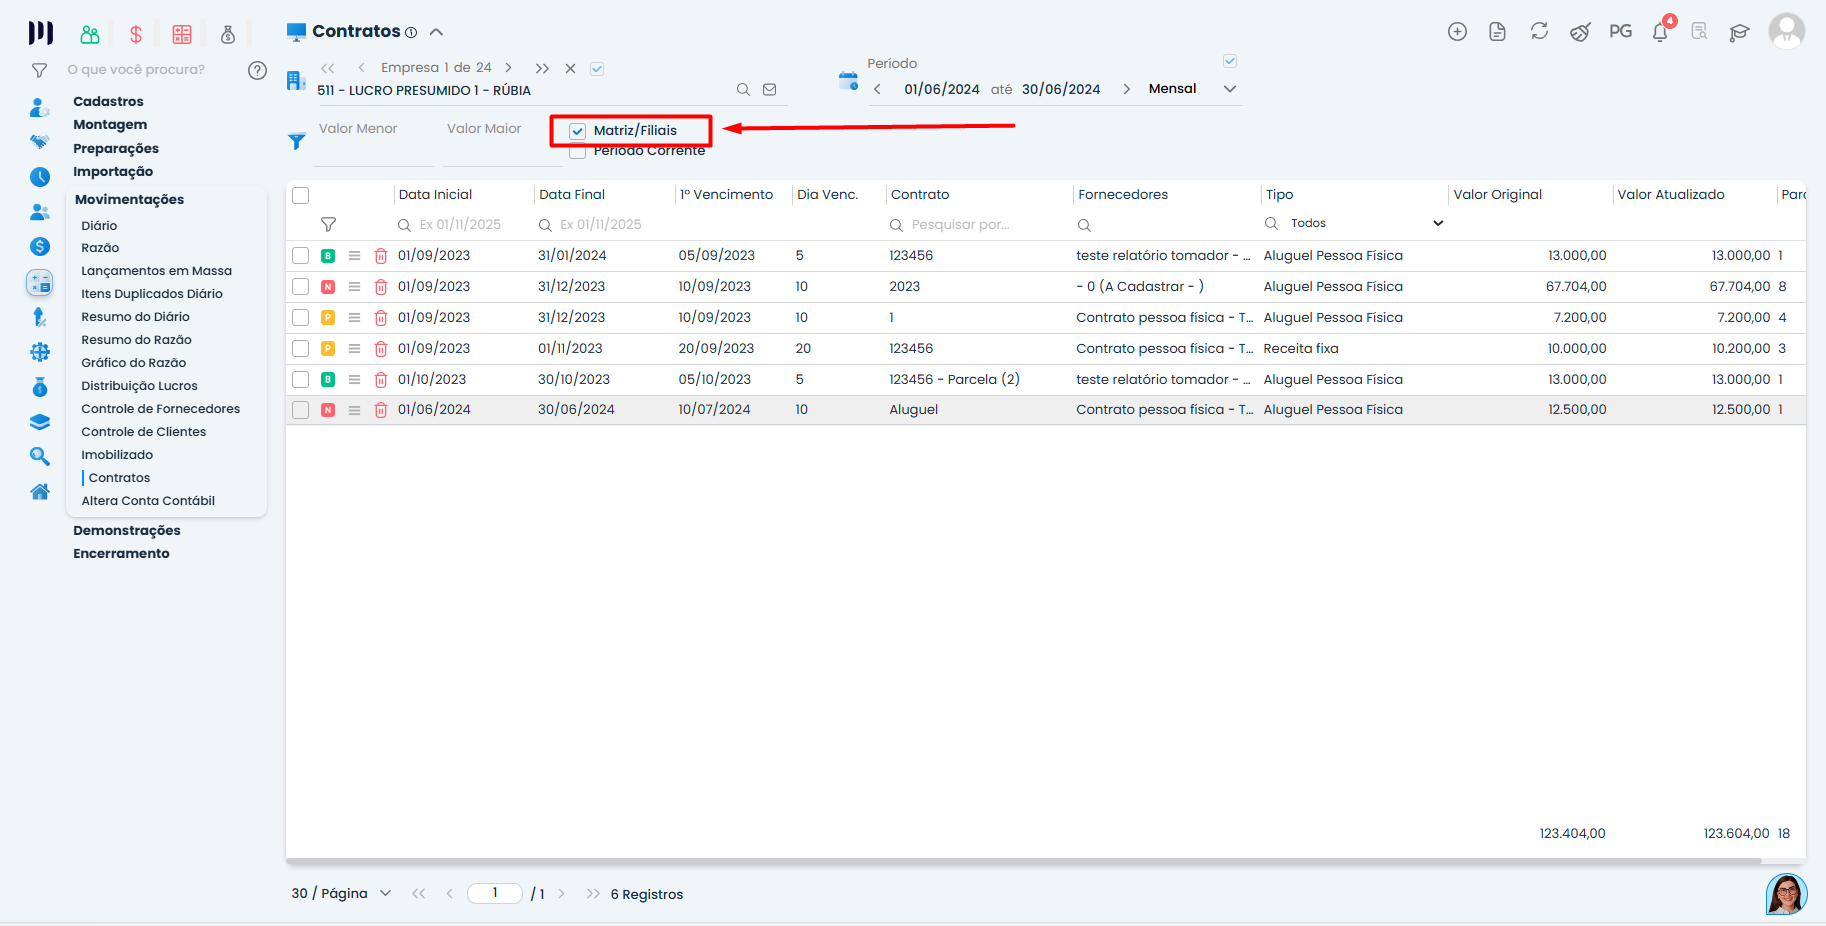Click the blue funnel filter icon
Screen dimensions: 1826x926
pyautogui.click(x=297, y=142)
